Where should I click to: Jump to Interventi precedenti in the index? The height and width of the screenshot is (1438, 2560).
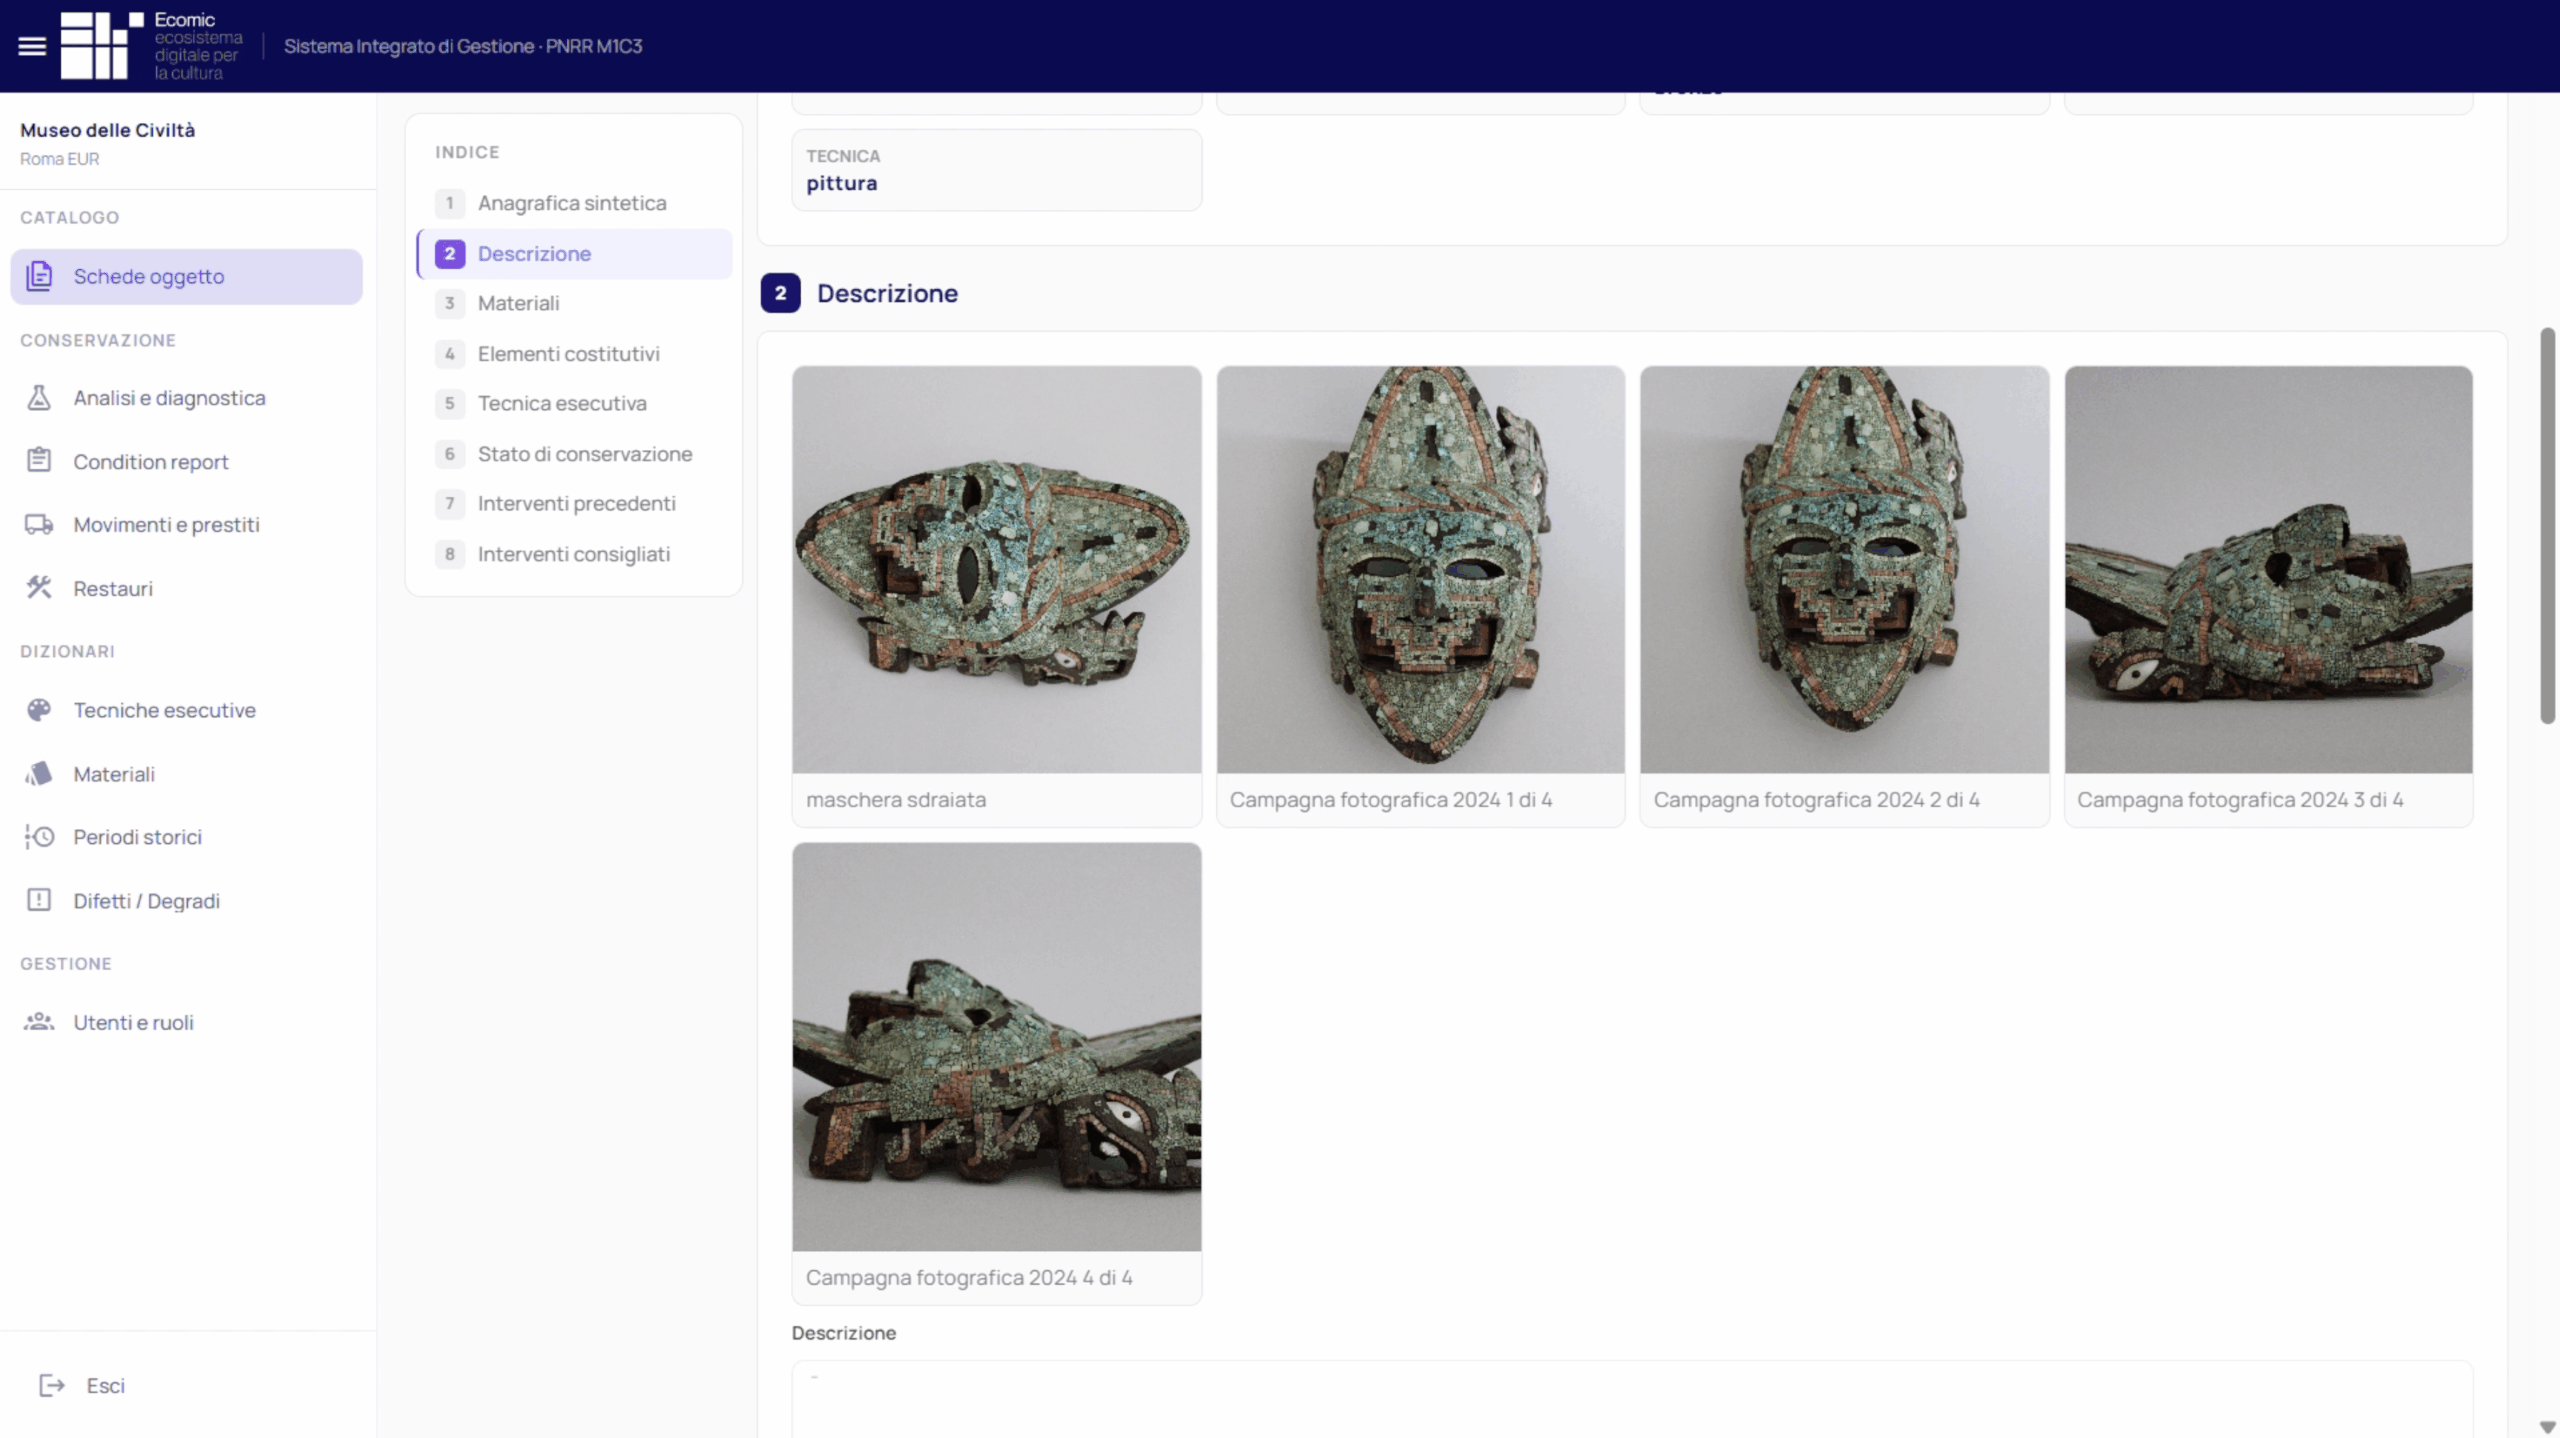click(574, 503)
